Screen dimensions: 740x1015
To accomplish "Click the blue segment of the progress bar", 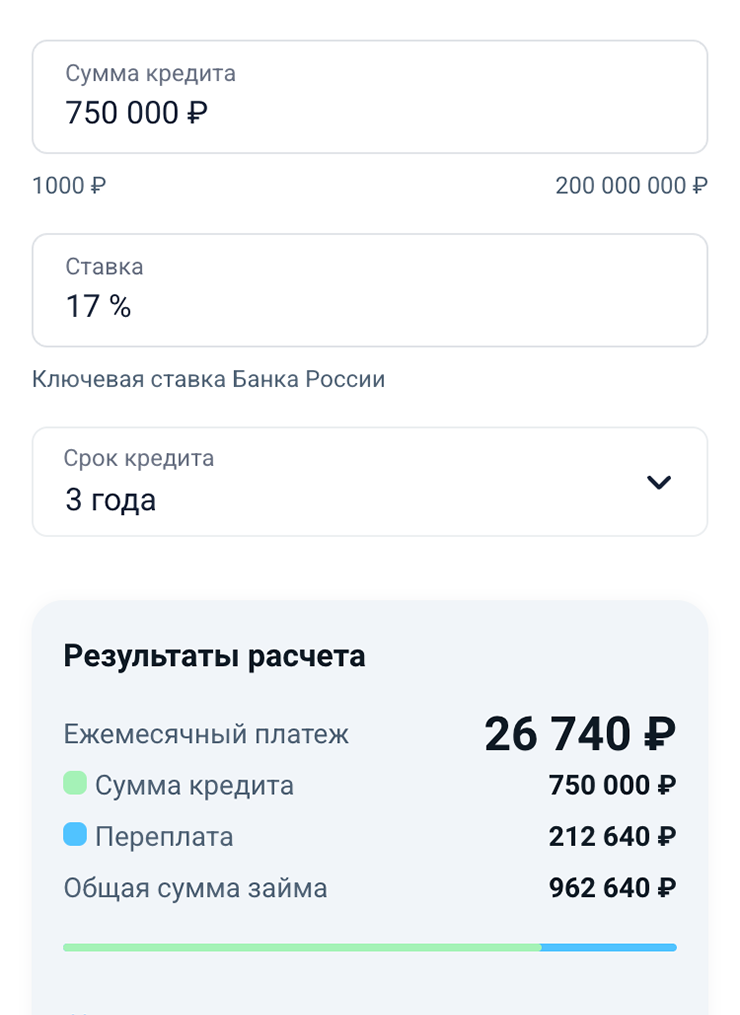I will pyautogui.click(x=608, y=947).
